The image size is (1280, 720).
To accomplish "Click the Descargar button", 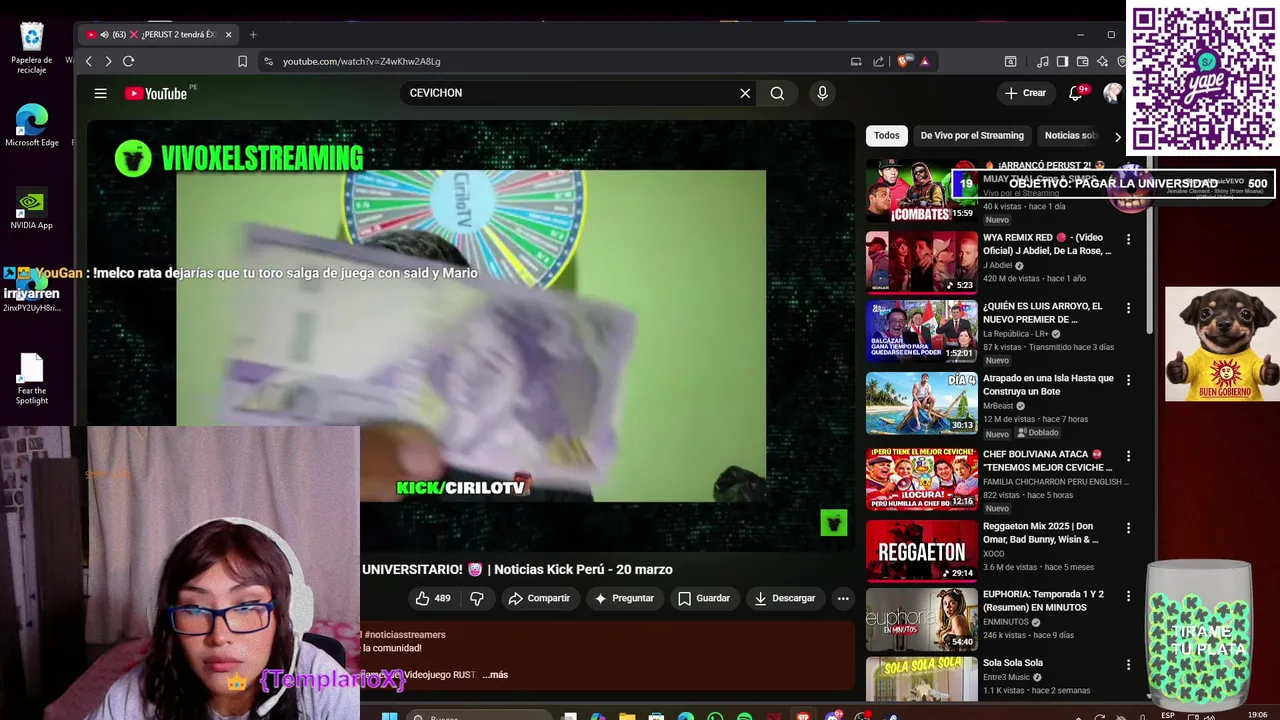I will [x=784, y=598].
